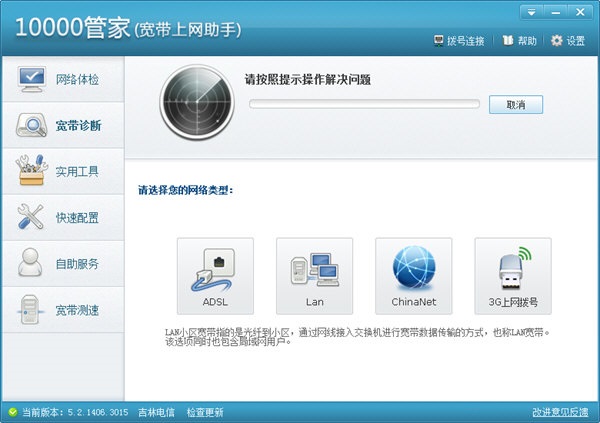This screenshot has height=423, width=600.
Task: Click the 帮助 book icon
Action: (507, 40)
